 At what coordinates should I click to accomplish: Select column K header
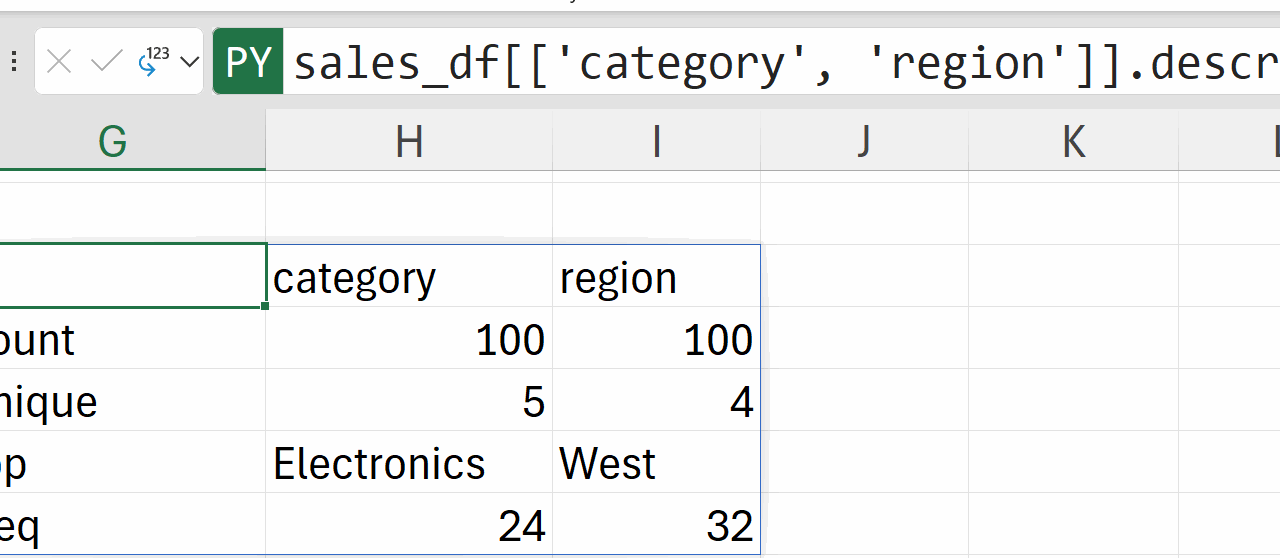click(1073, 142)
